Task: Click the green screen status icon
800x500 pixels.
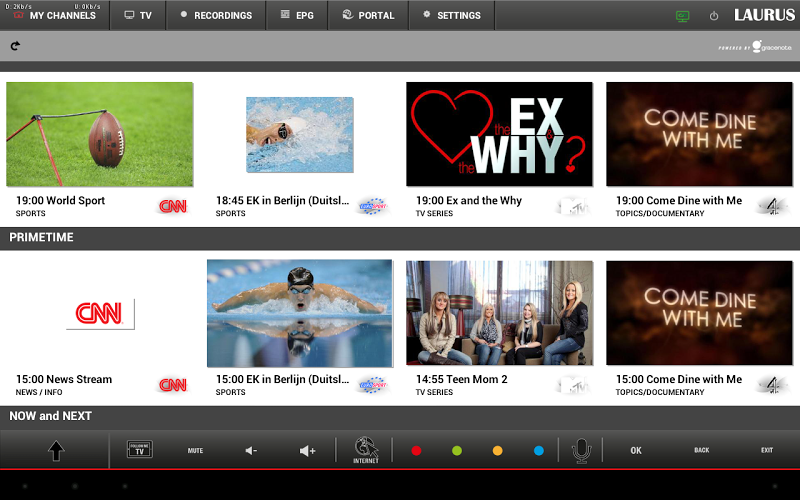Action: point(682,16)
